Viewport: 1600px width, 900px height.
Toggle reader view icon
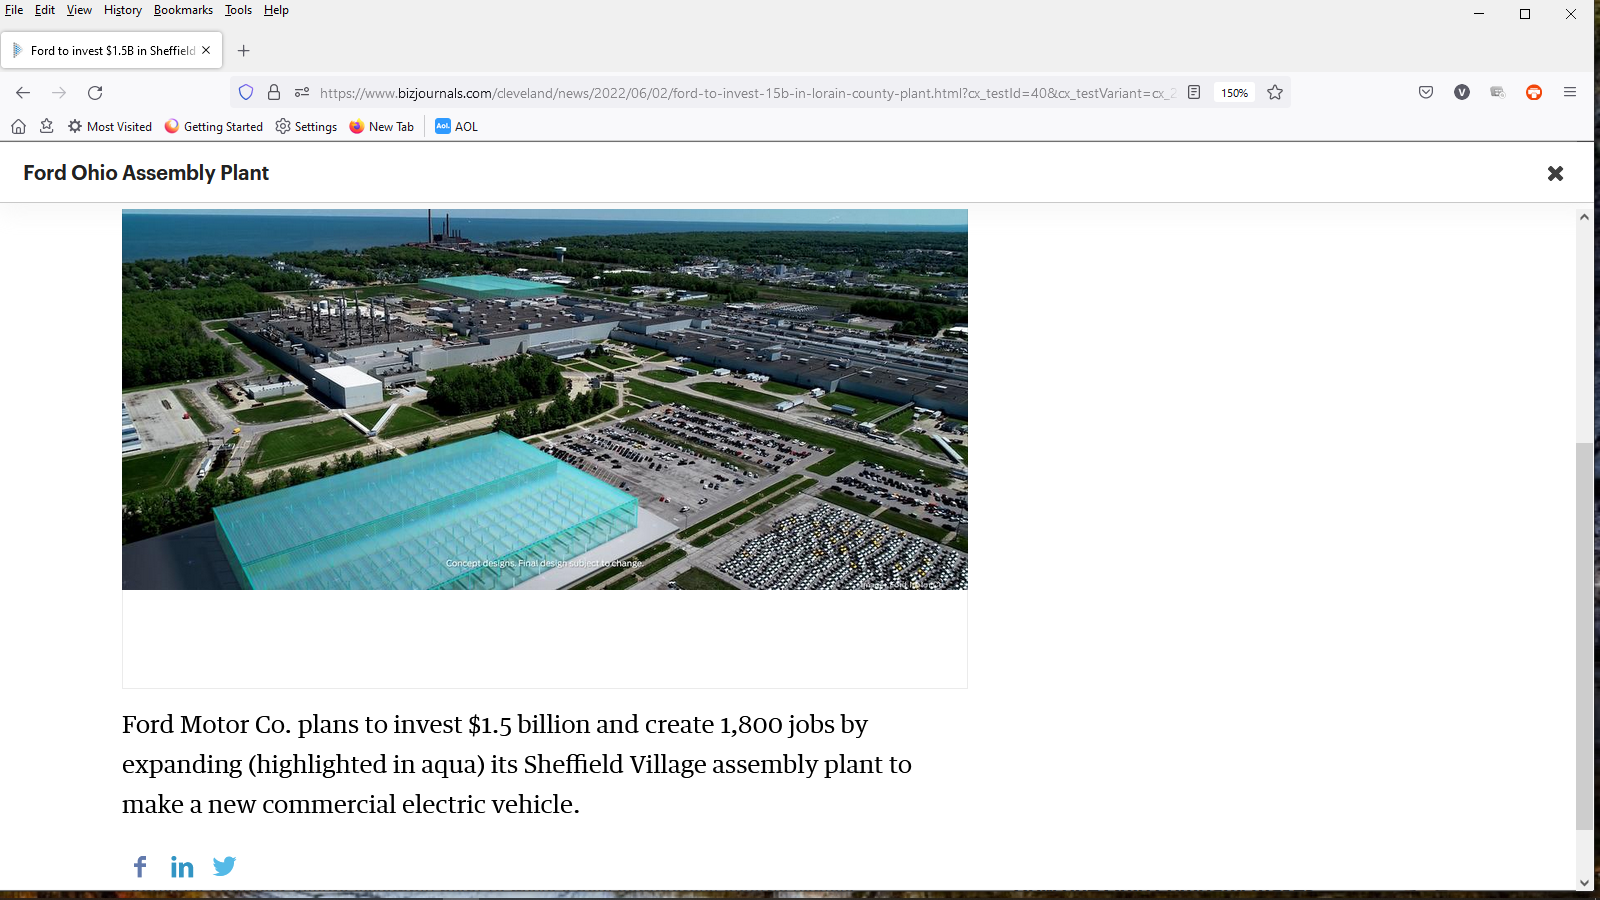1194,93
